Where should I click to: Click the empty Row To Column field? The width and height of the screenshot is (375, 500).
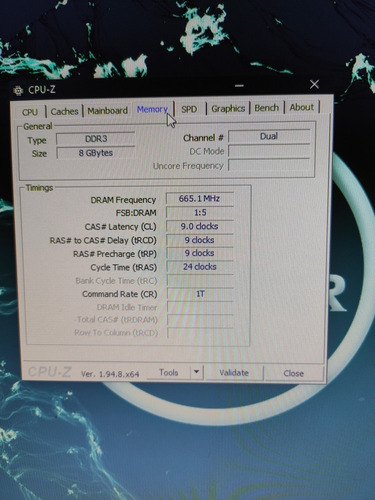point(200,333)
